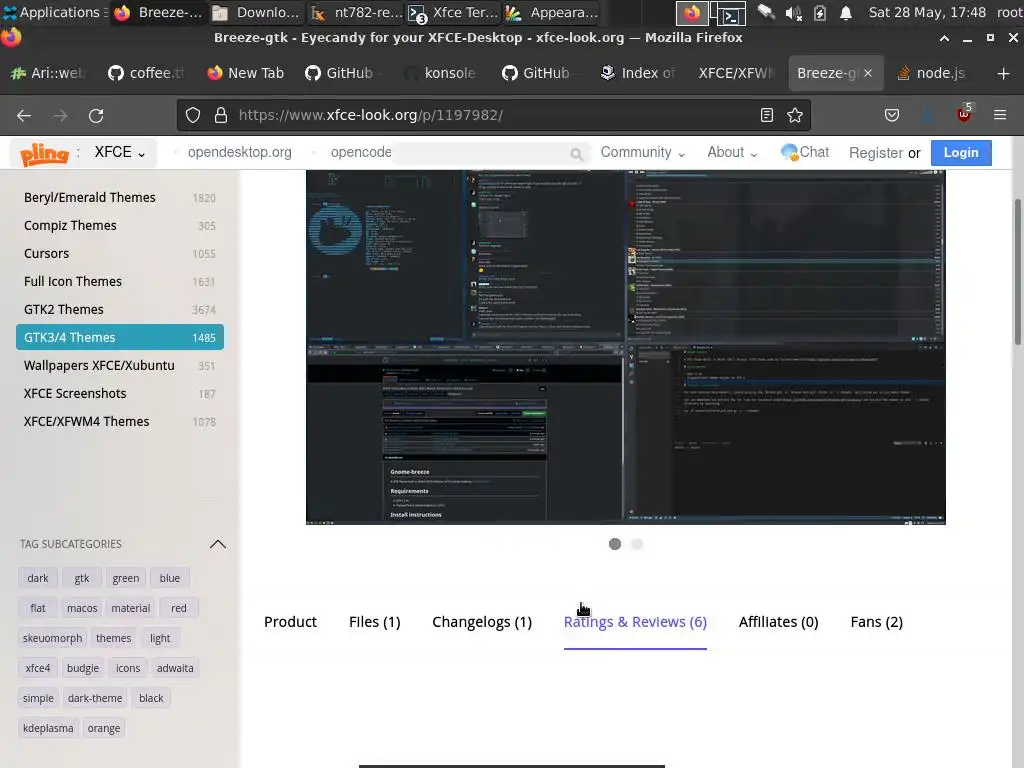The height and width of the screenshot is (768, 1024).
Task: View site security via the padlock icon
Action: [x=221, y=115]
